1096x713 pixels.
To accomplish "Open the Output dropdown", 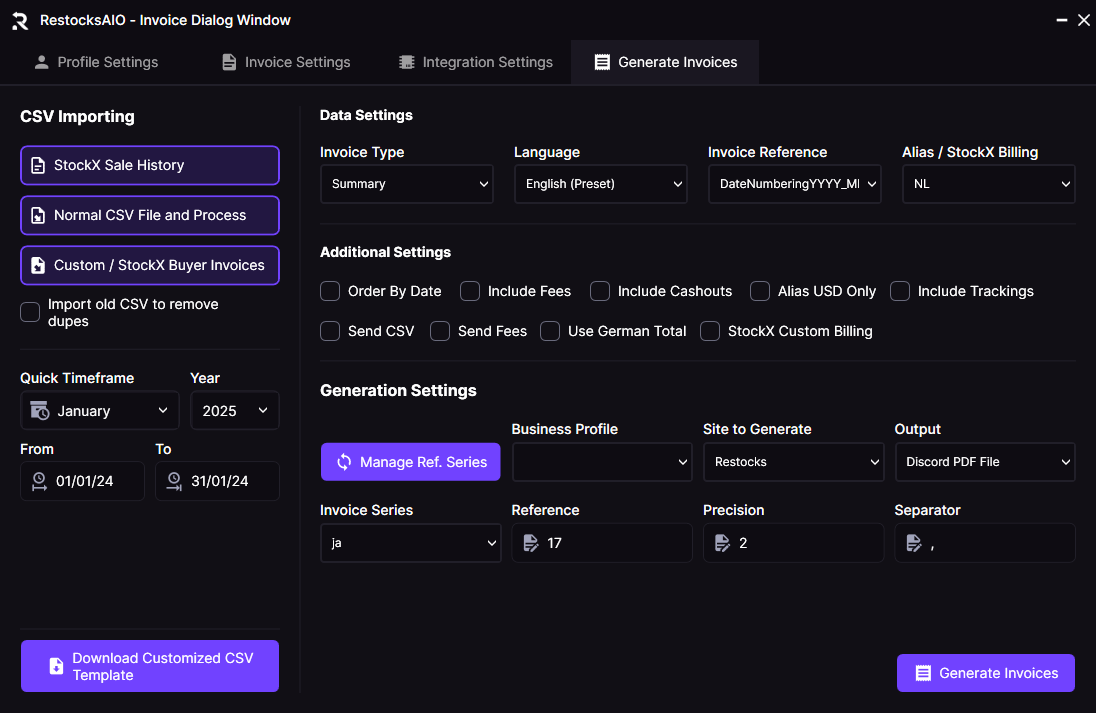I will [985, 462].
